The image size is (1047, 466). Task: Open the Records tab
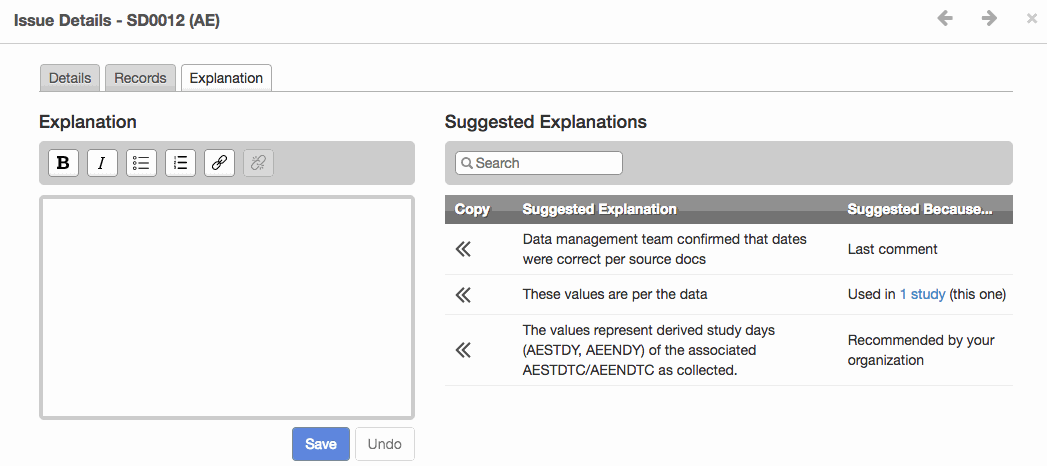(x=140, y=78)
